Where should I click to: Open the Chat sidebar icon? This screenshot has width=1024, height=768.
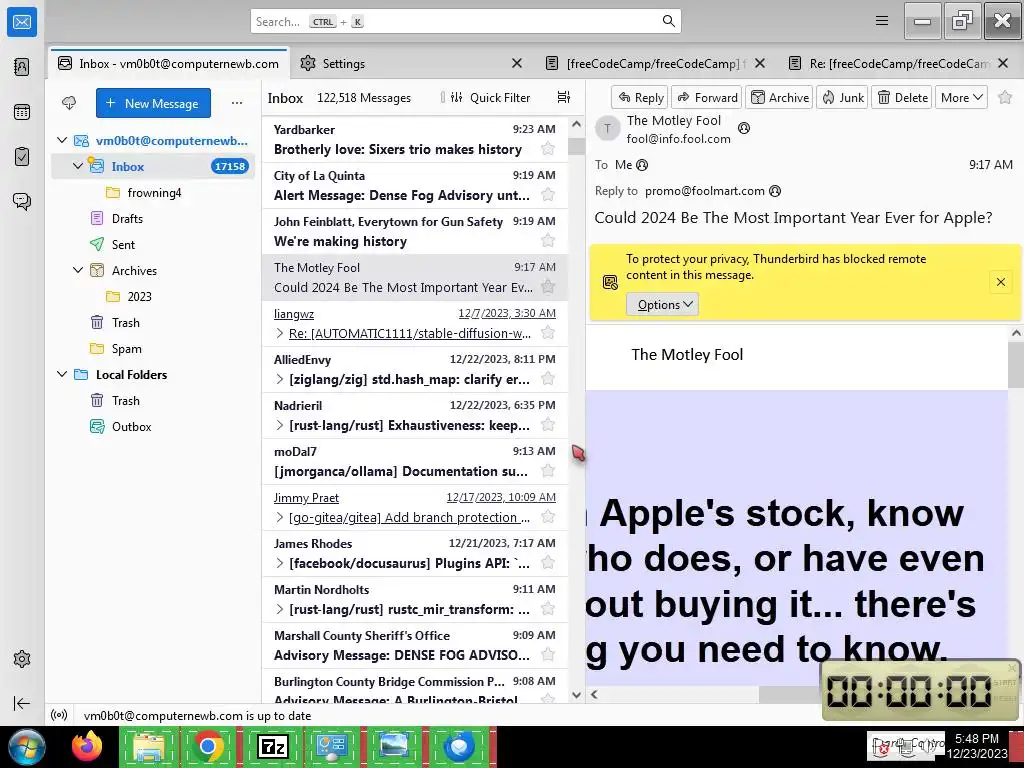tap(22, 201)
